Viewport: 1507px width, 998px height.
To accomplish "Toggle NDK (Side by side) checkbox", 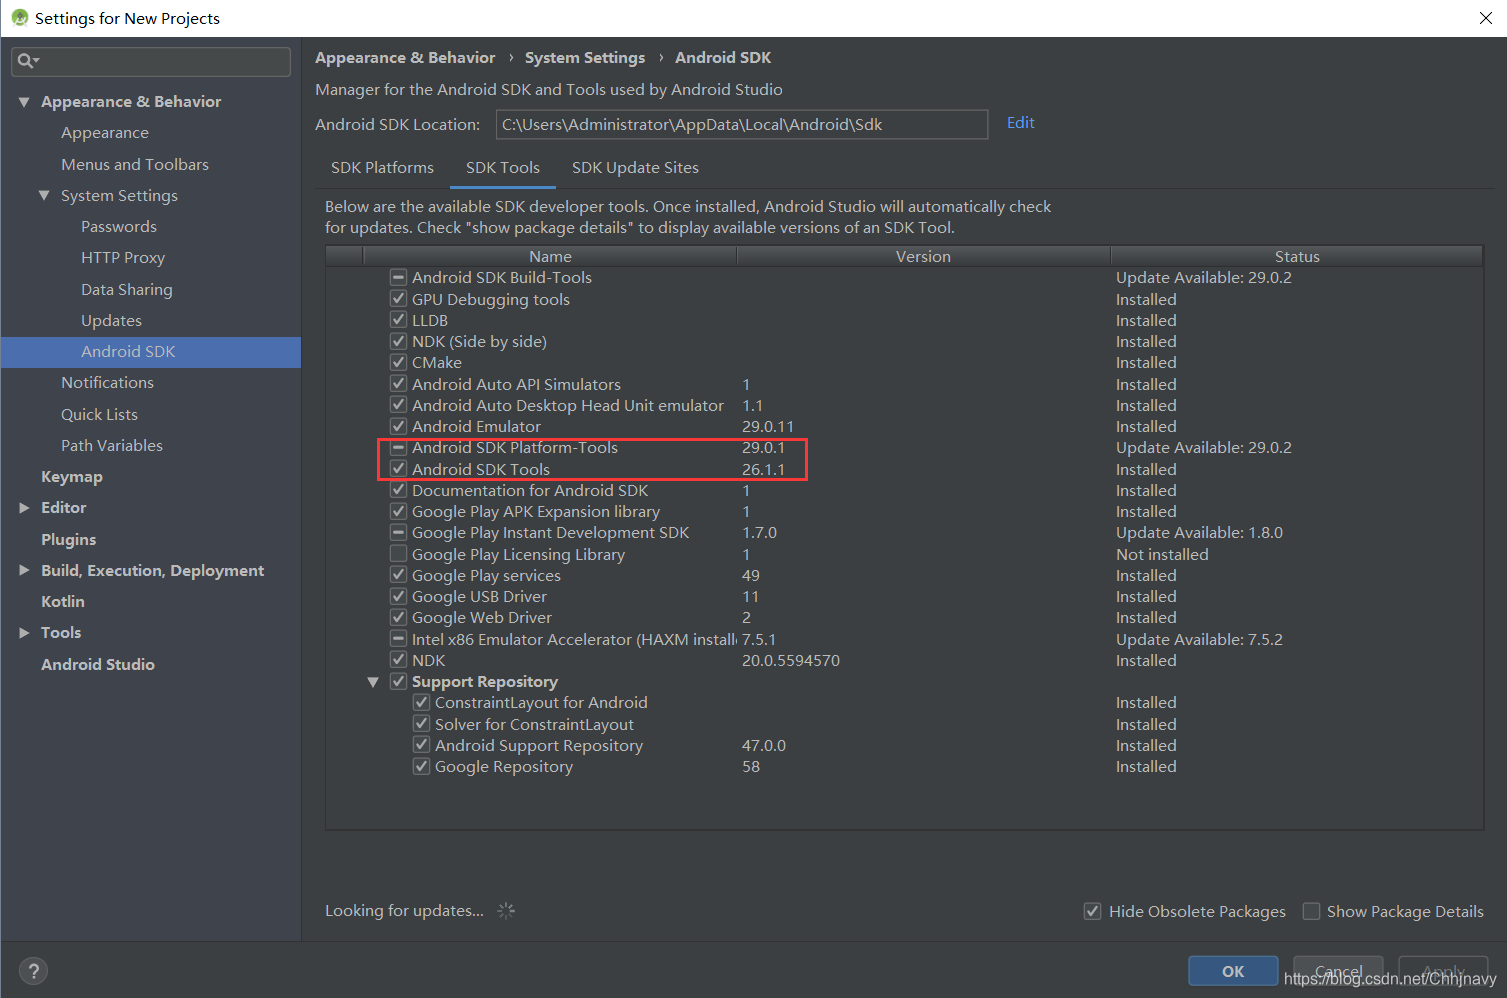I will tap(398, 341).
